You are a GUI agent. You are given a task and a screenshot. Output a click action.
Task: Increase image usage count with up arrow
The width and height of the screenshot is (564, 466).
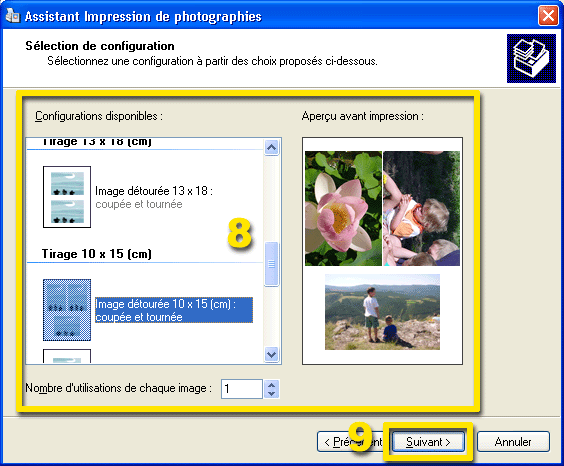coord(272,385)
